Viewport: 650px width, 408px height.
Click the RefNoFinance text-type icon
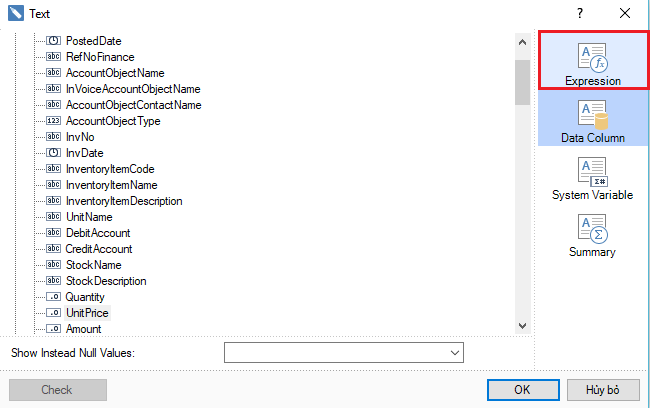[54, 57]
